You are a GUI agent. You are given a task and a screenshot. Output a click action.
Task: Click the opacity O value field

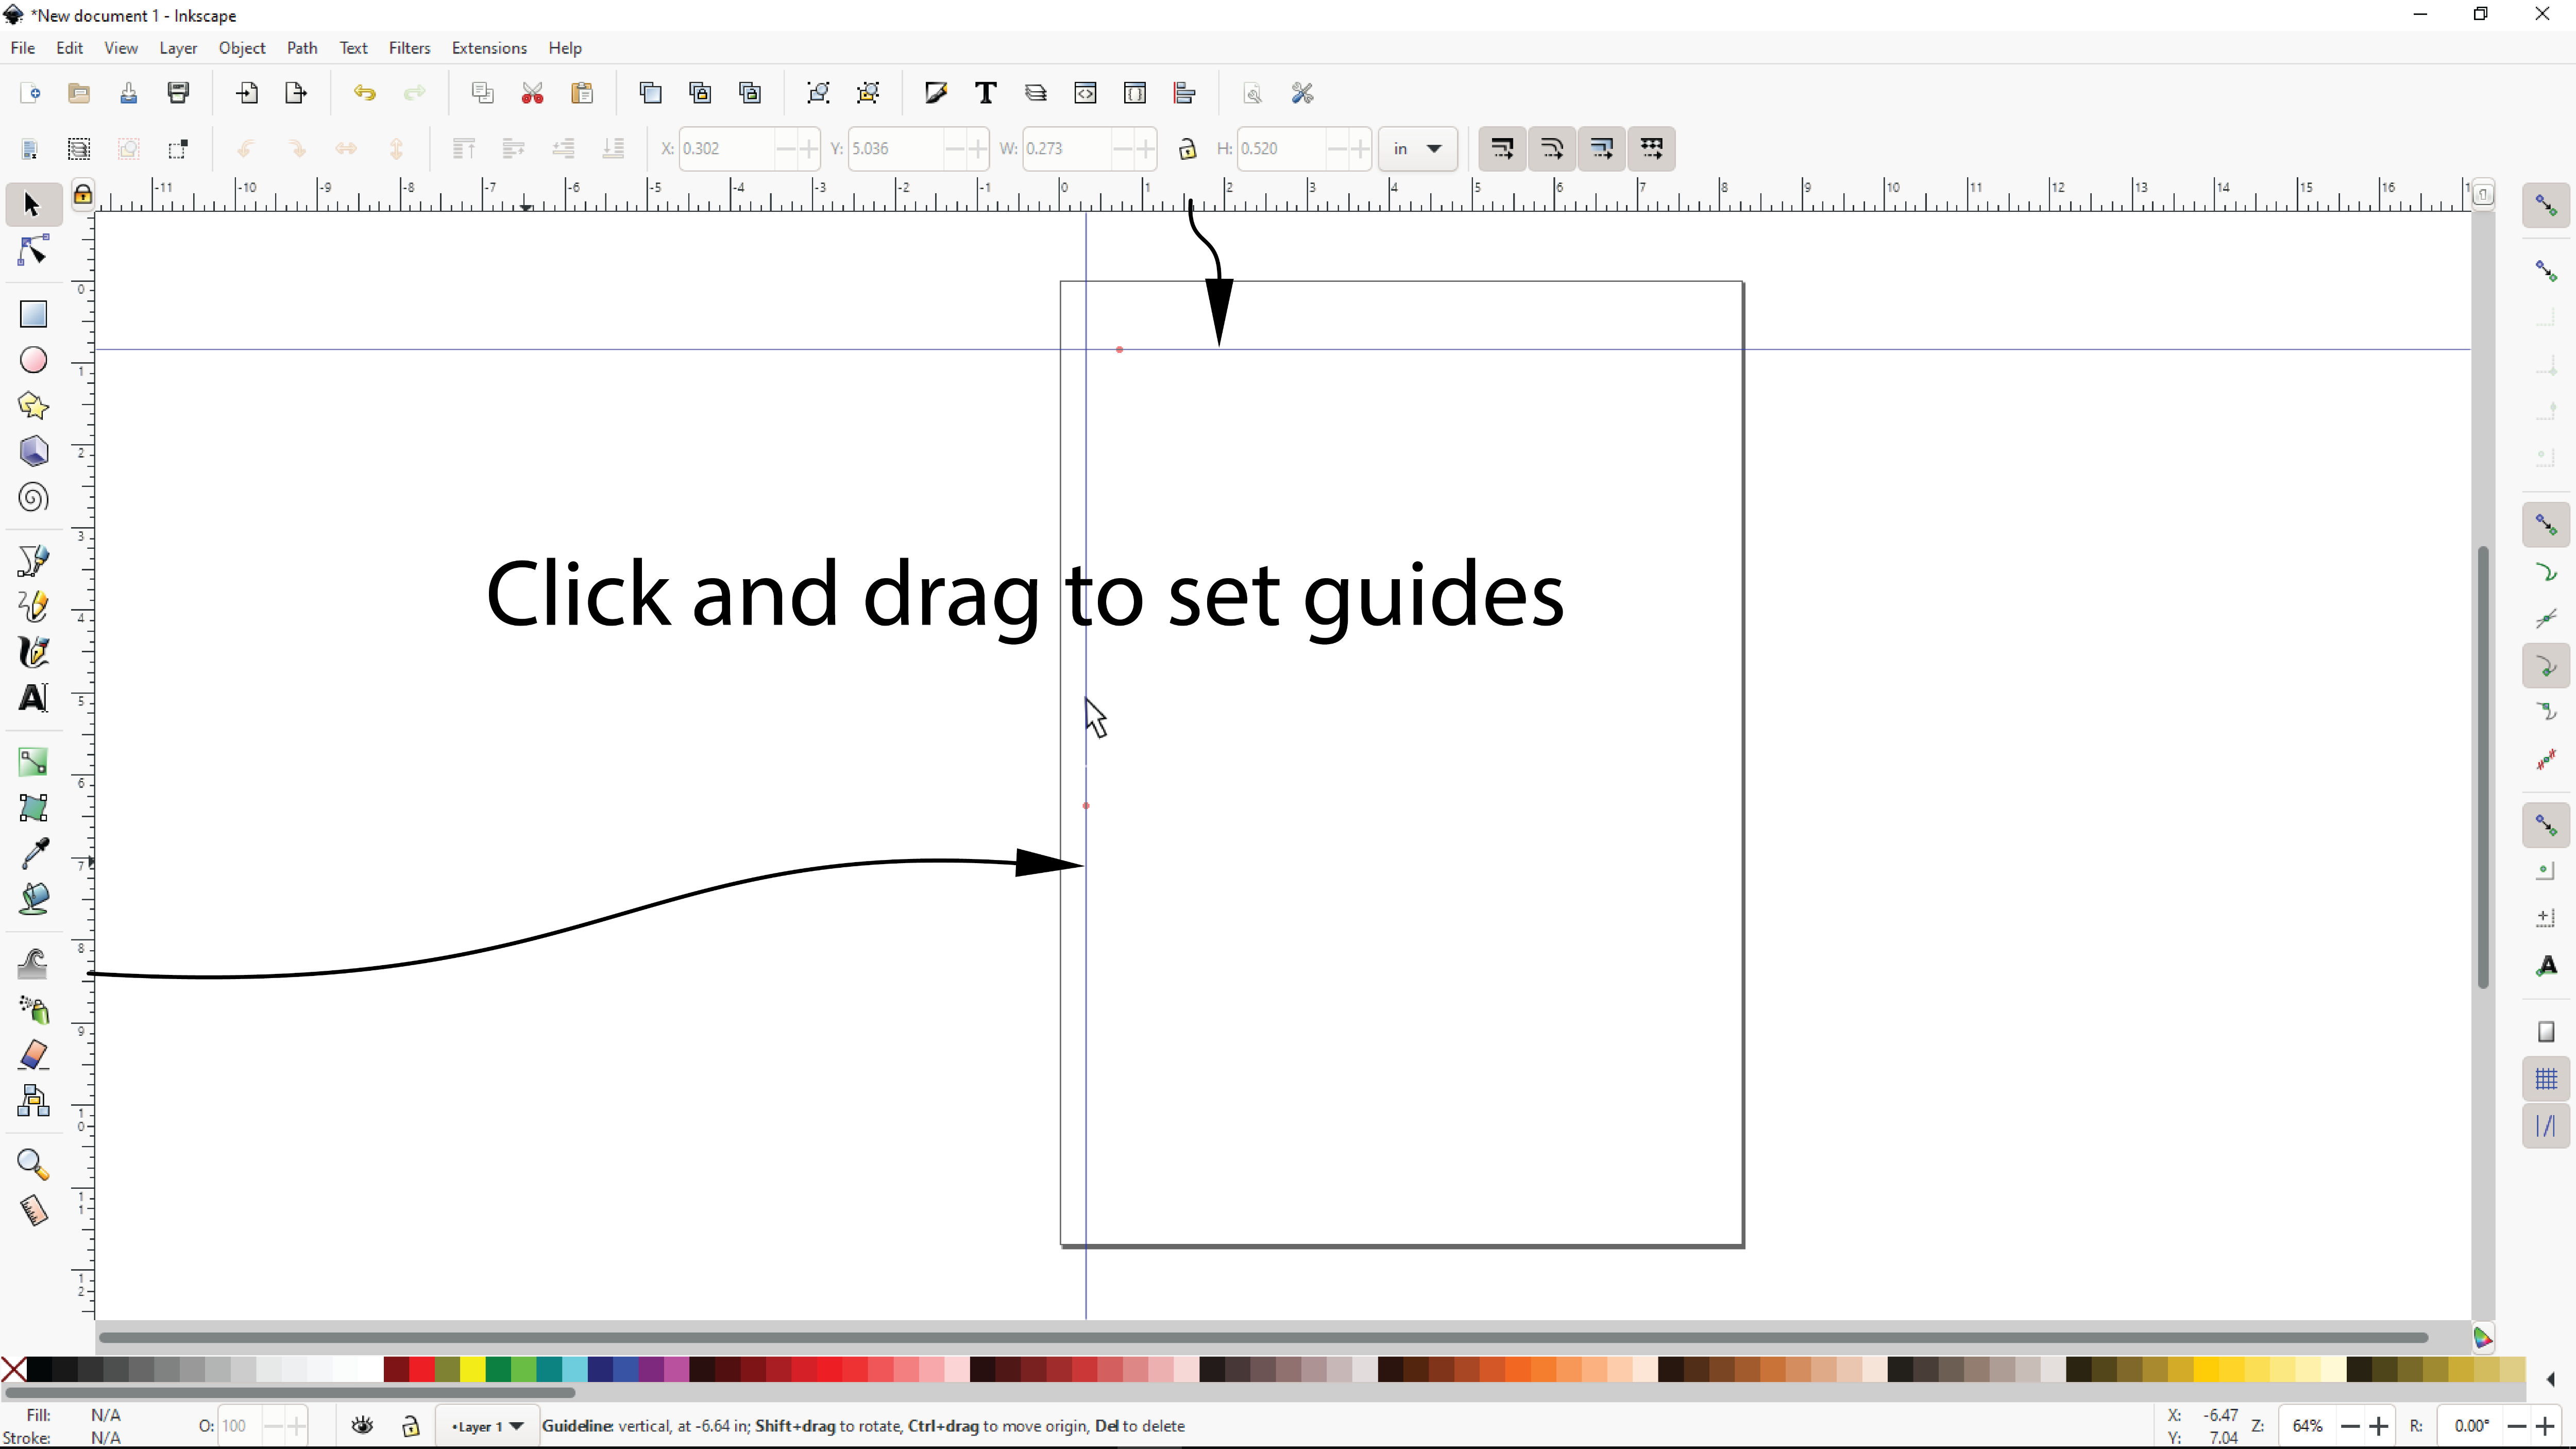click(x=238, y=1426)
